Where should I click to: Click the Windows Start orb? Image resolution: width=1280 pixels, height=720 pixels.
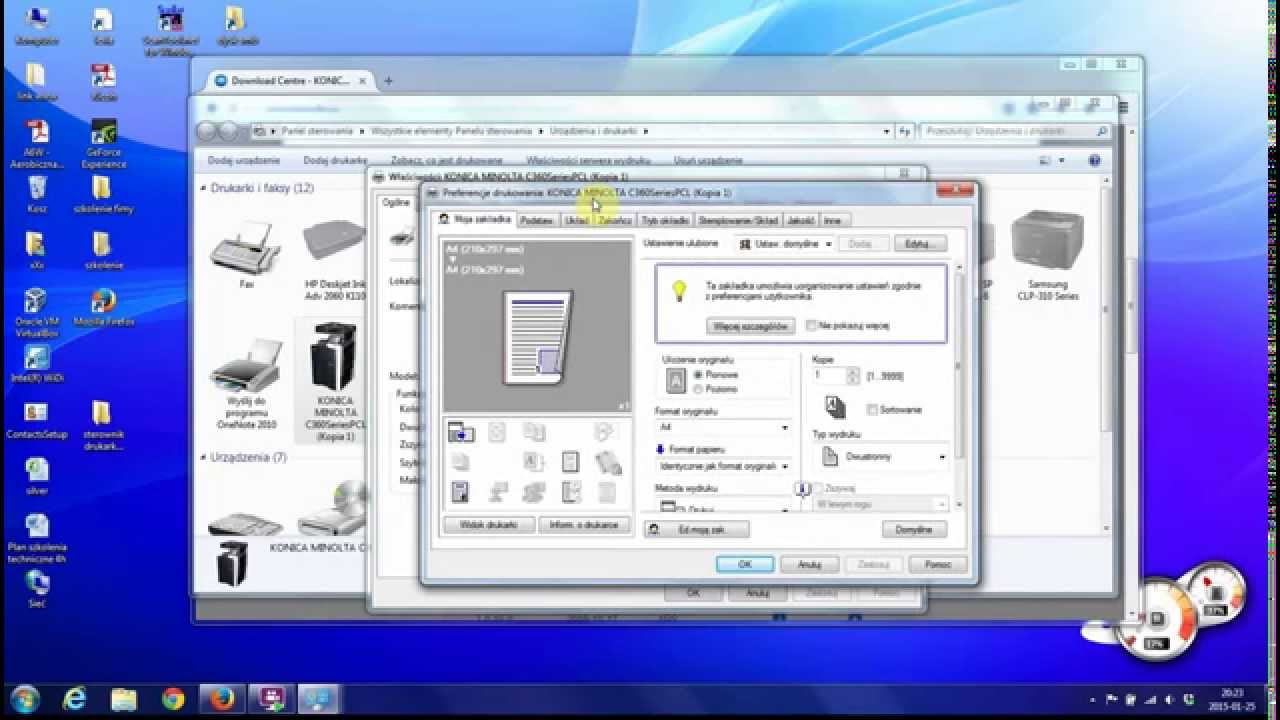click(x=24, y=697)
